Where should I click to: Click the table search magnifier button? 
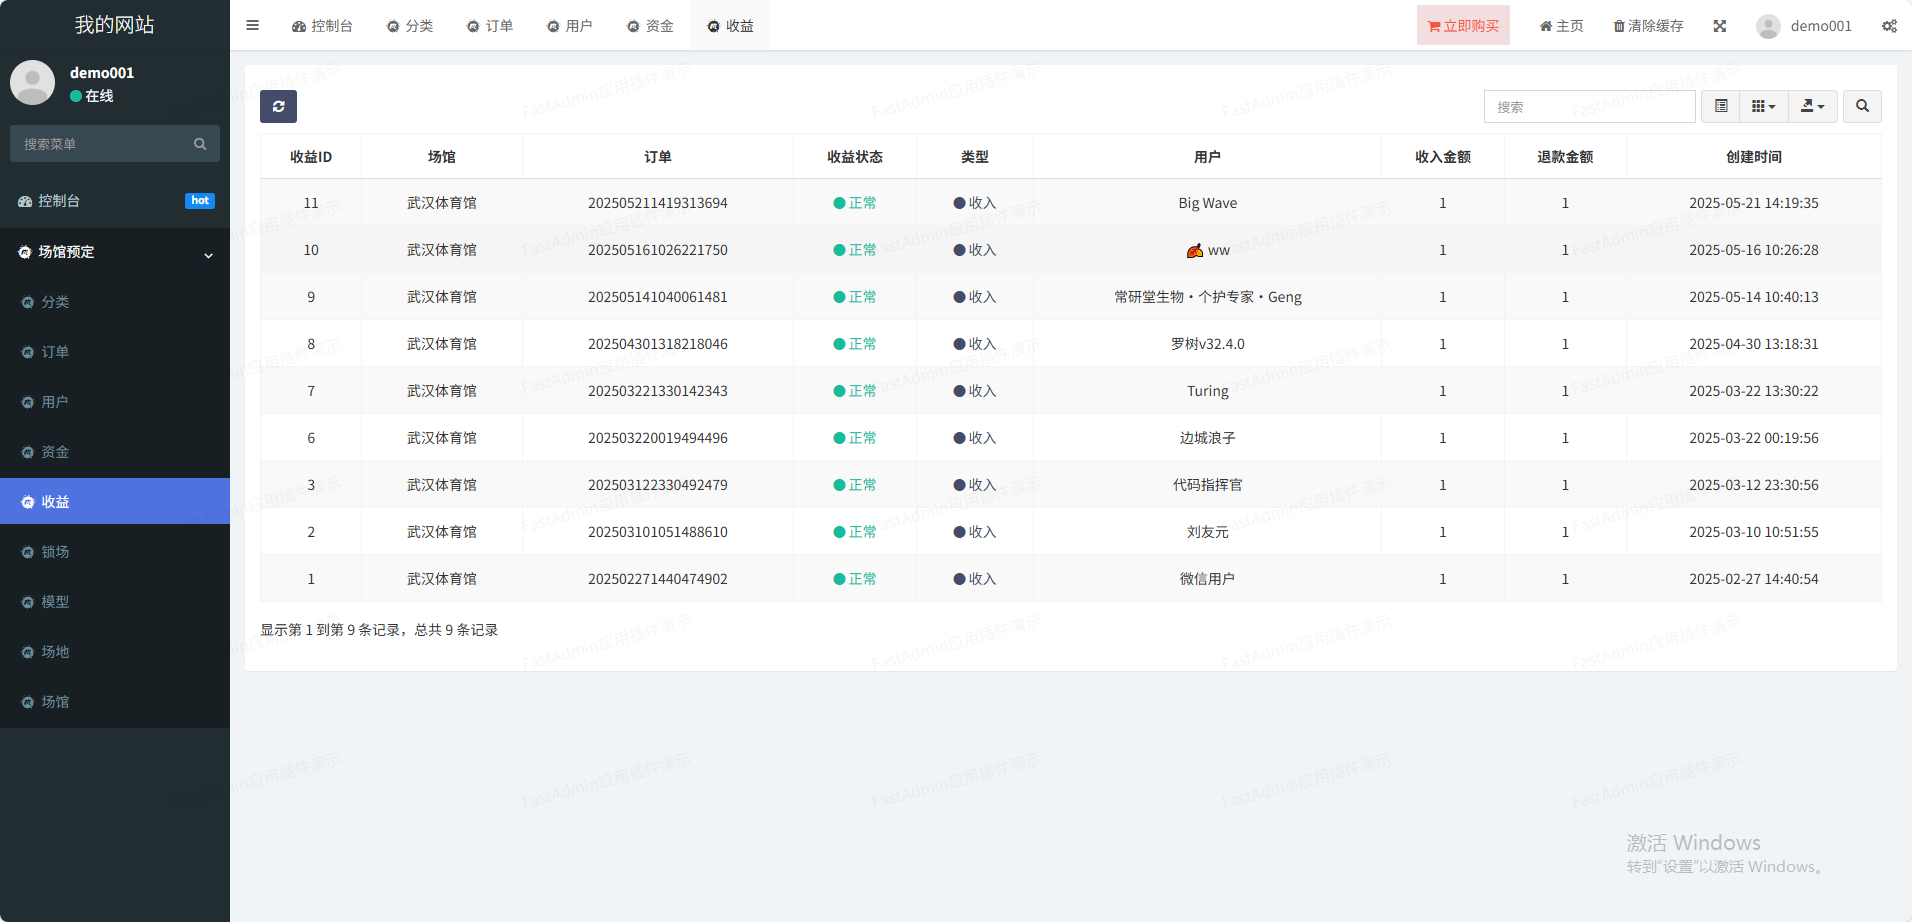(x=1861, y=106)
